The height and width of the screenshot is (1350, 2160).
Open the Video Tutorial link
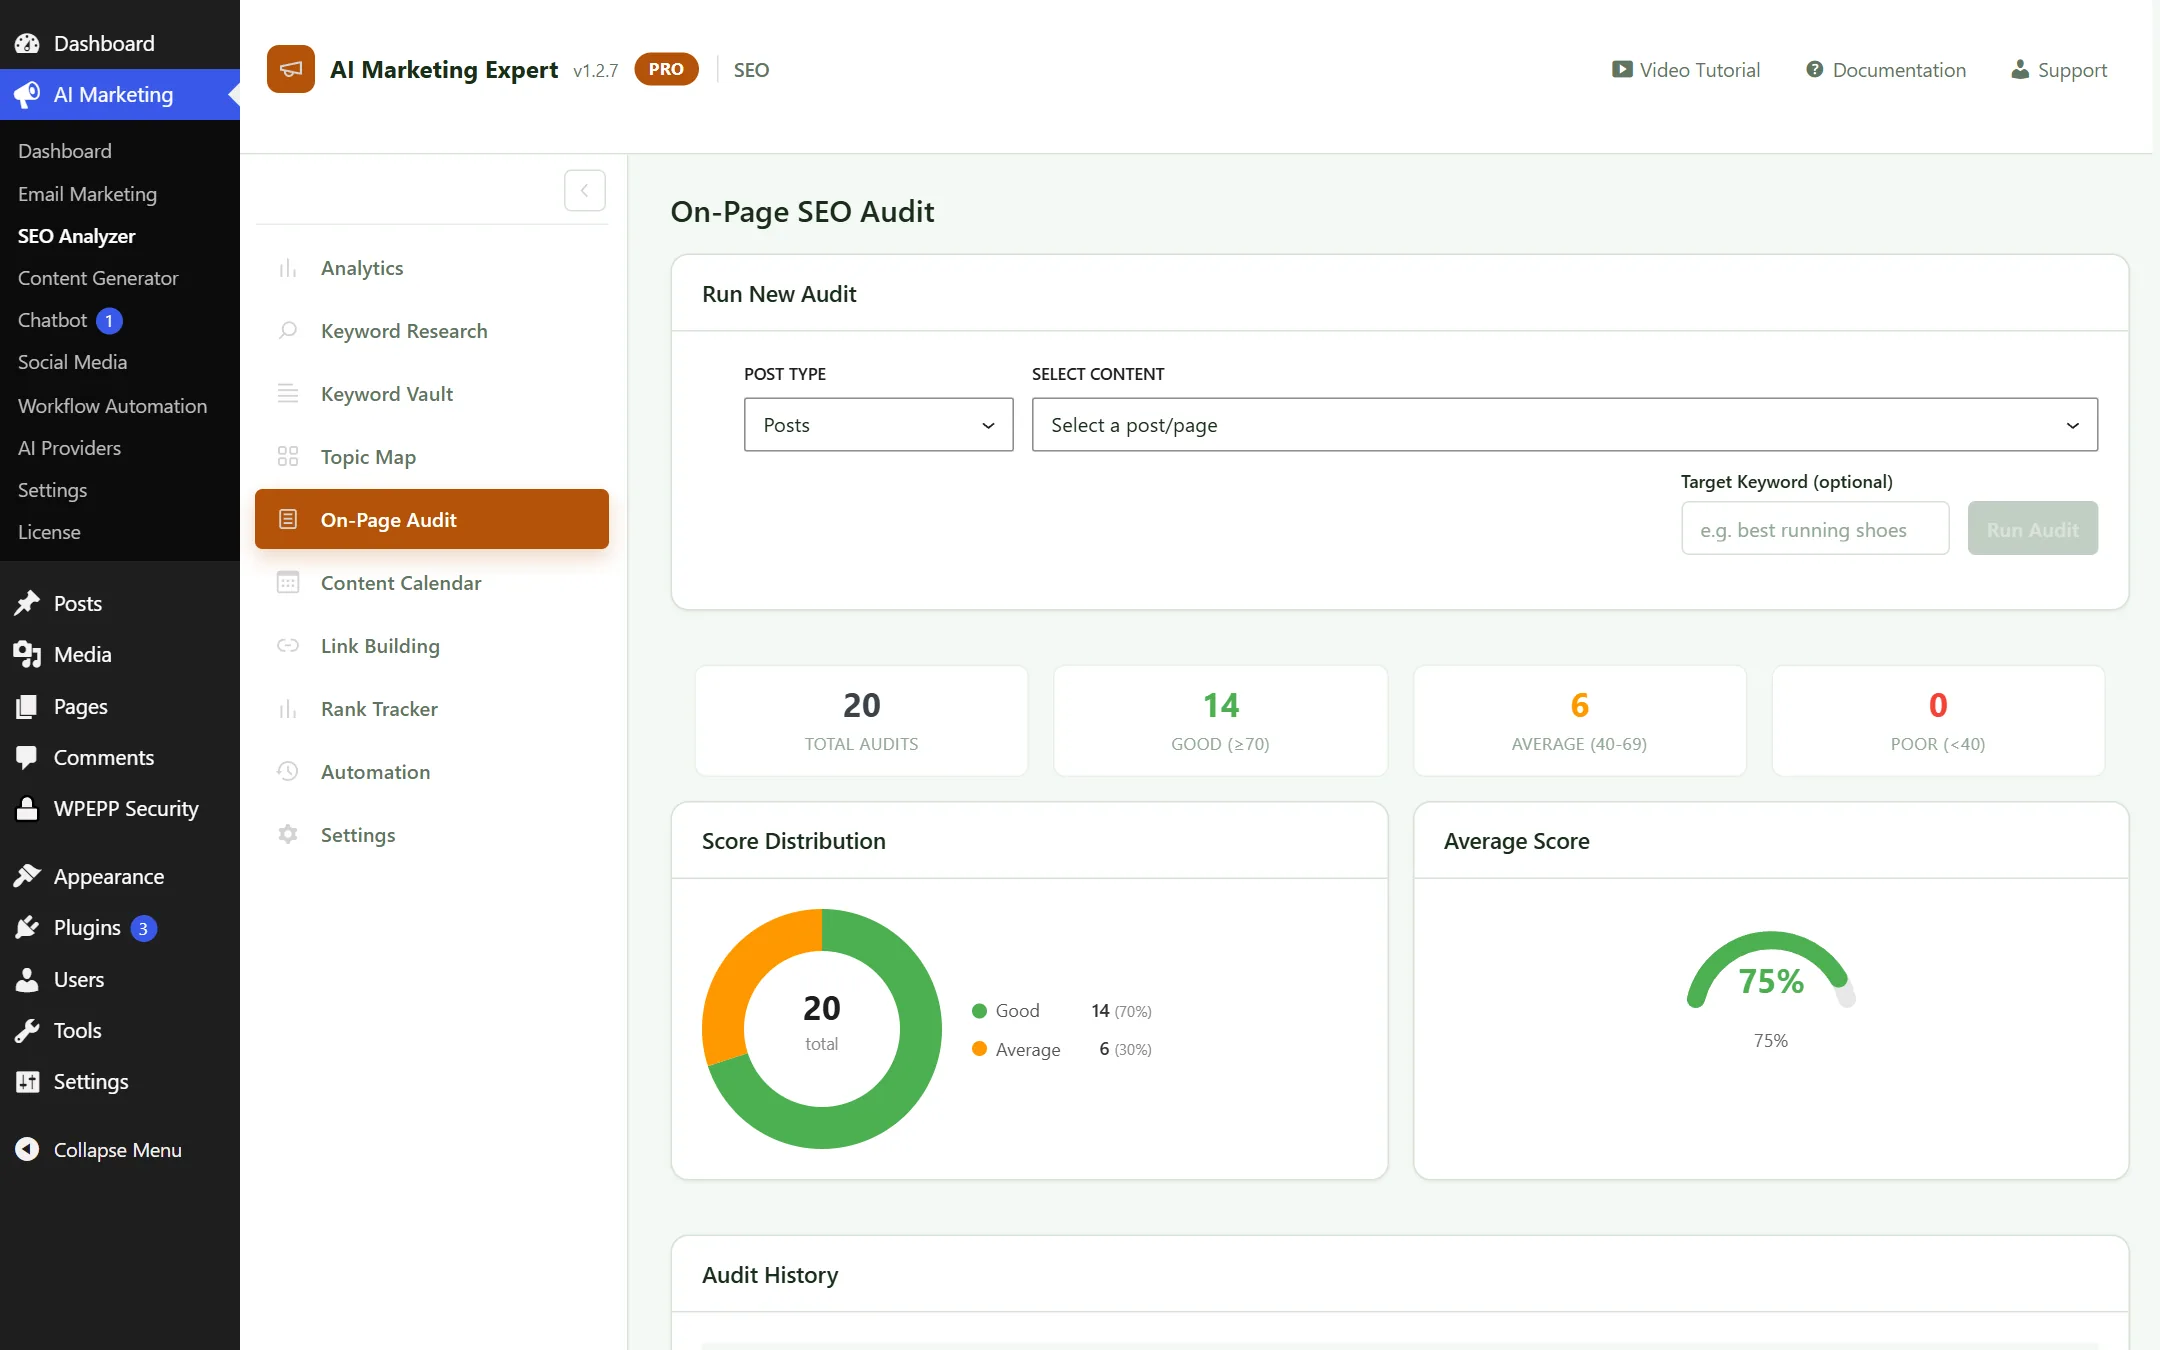coord(1686,70)
